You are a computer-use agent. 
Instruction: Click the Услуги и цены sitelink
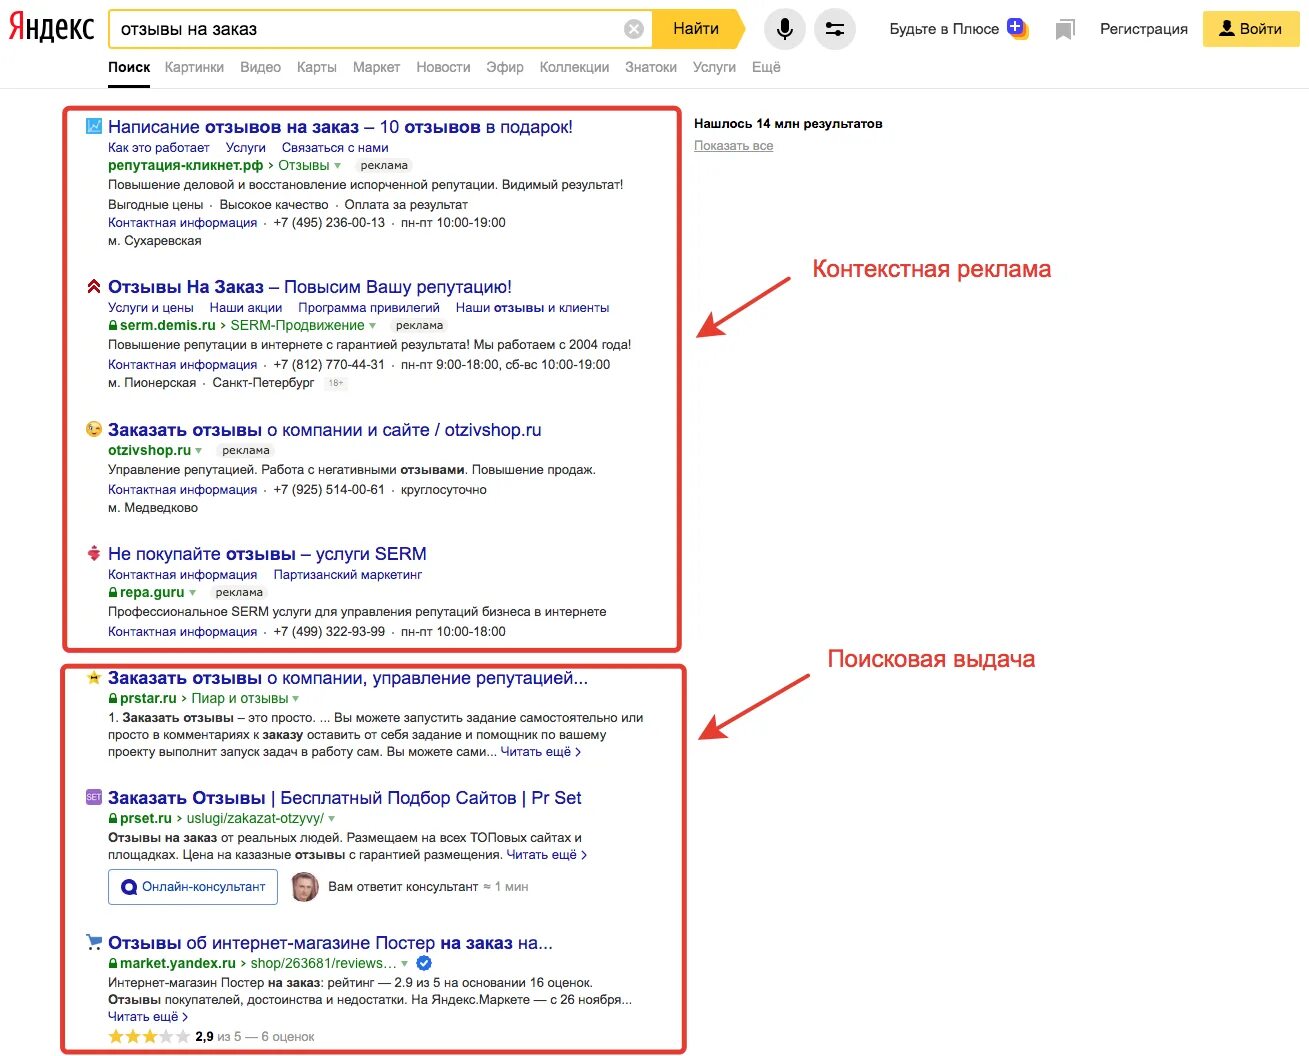[151, 308]
